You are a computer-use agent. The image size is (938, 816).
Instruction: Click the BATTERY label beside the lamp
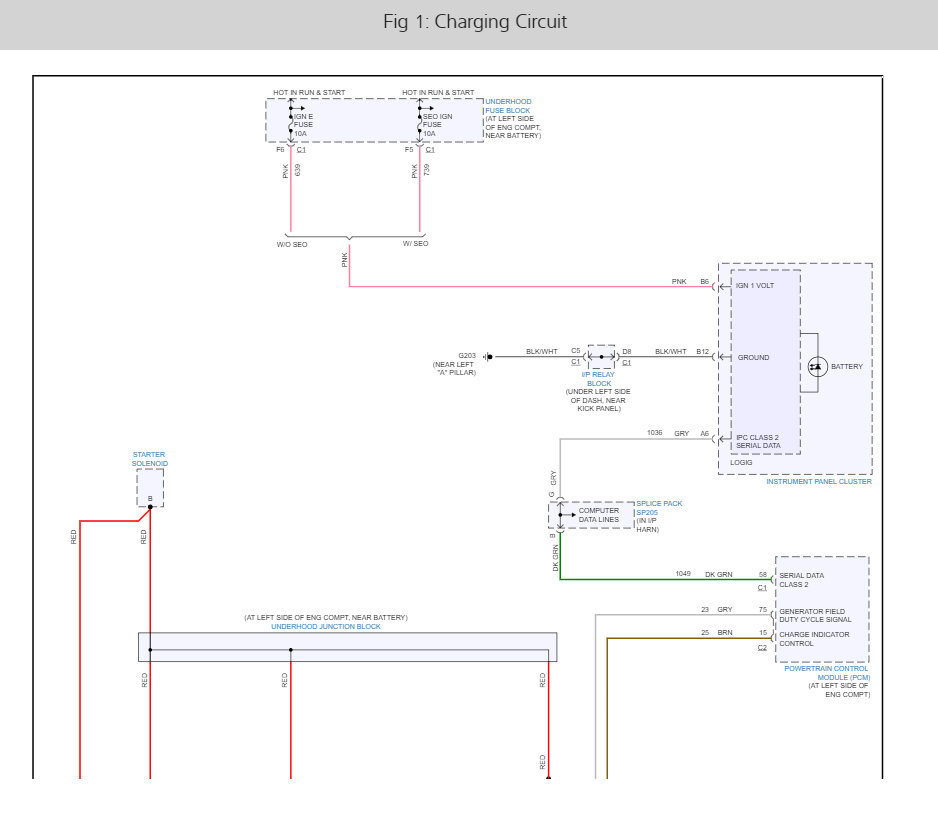846,366
